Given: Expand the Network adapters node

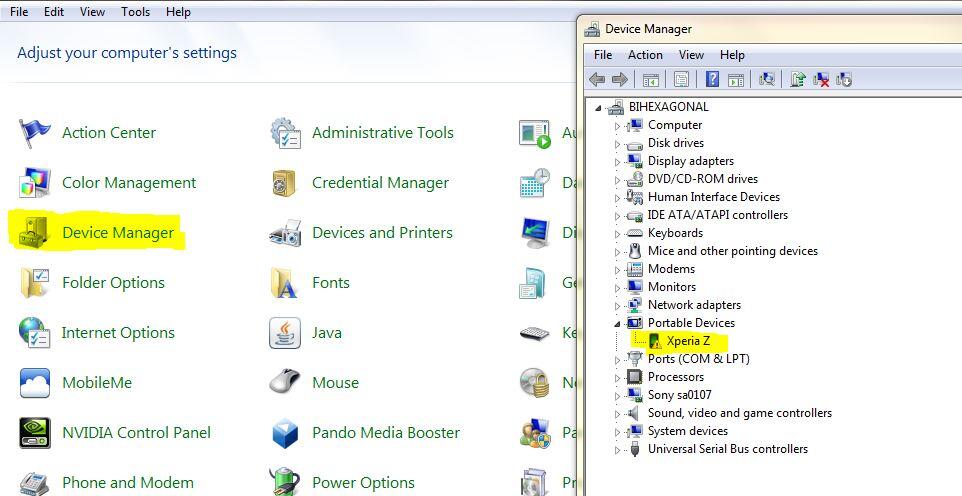Looking at the screenshot, I should 617,306.
